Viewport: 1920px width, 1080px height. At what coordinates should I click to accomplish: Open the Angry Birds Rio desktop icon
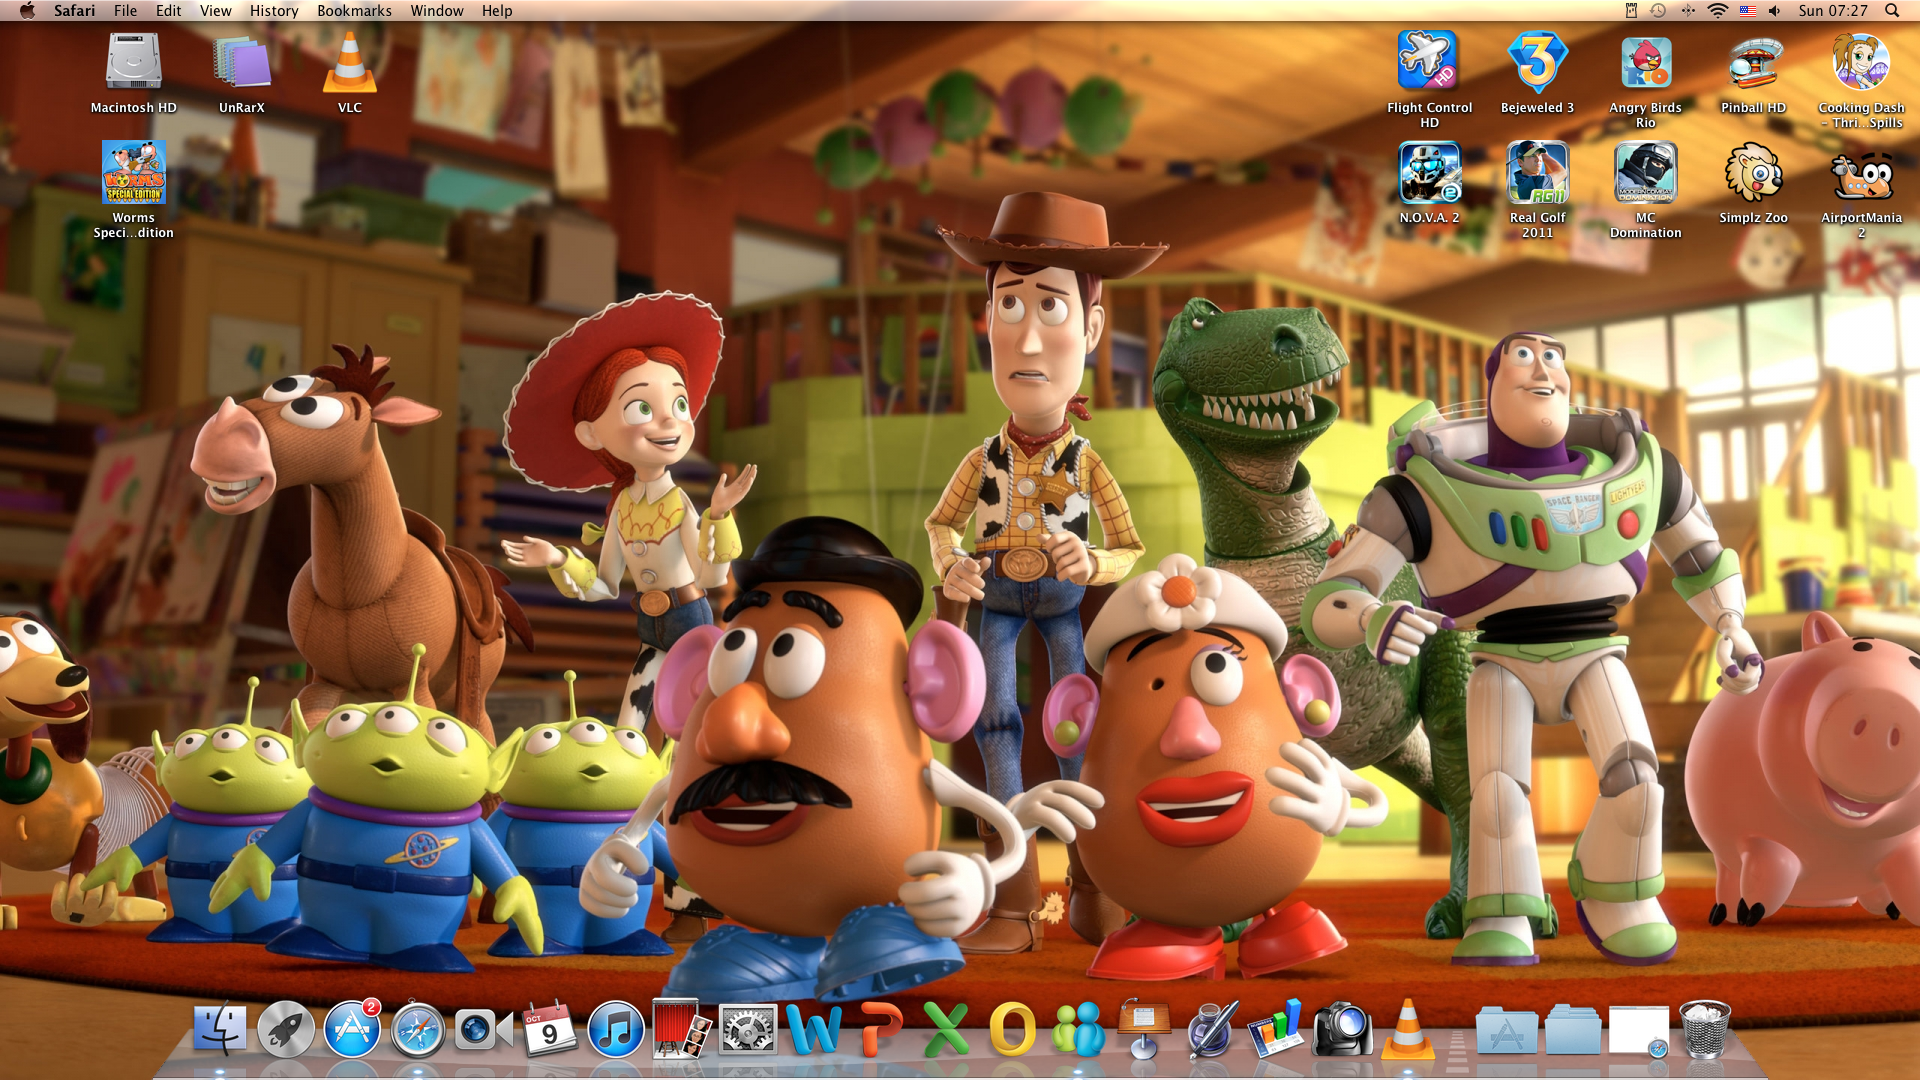(x=1645, y=63)
